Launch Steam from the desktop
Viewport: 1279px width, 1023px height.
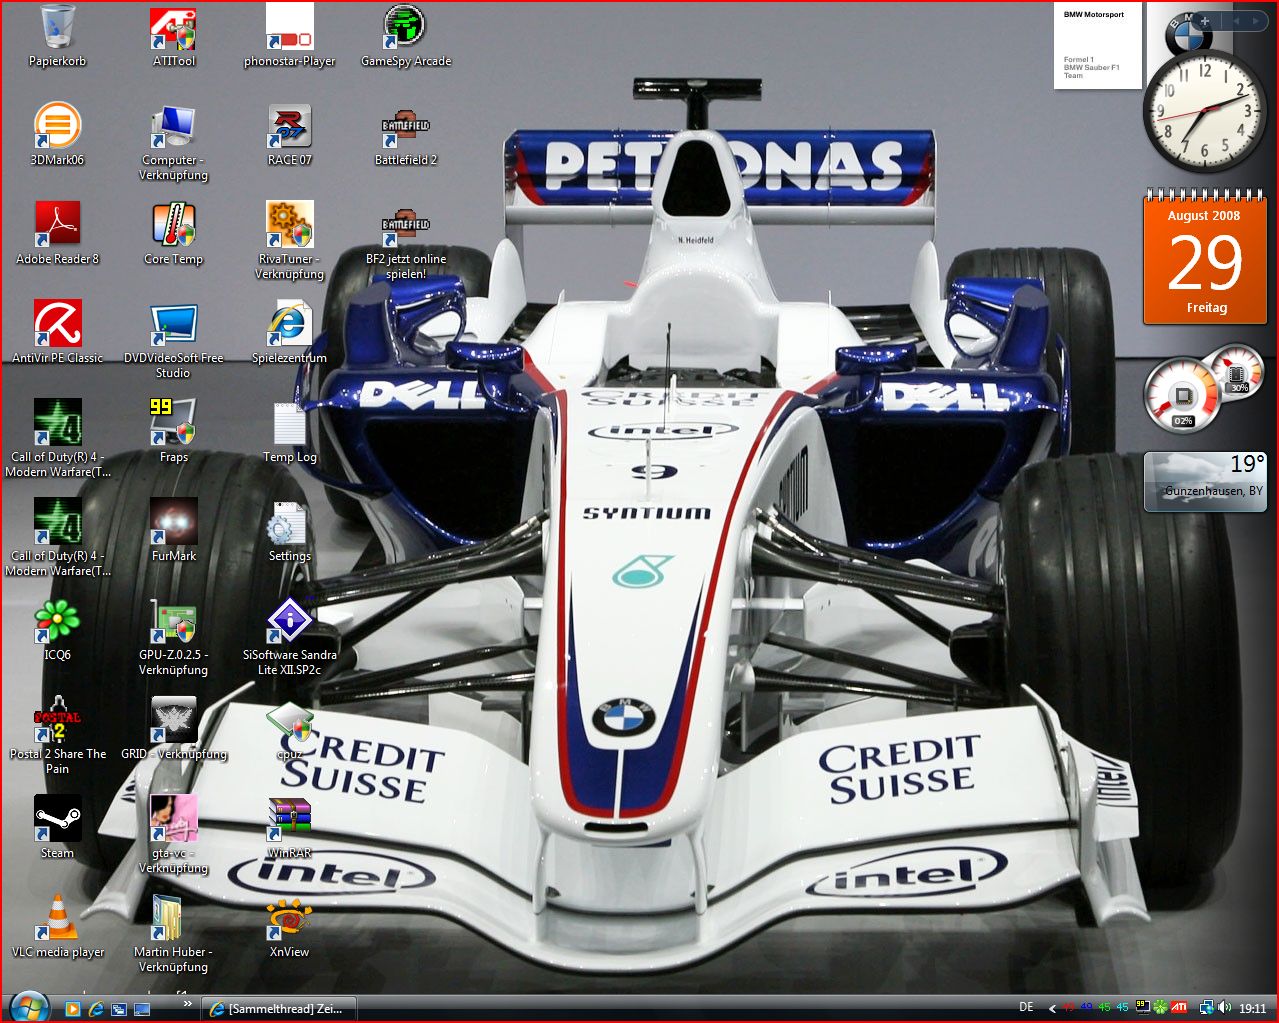57,828
